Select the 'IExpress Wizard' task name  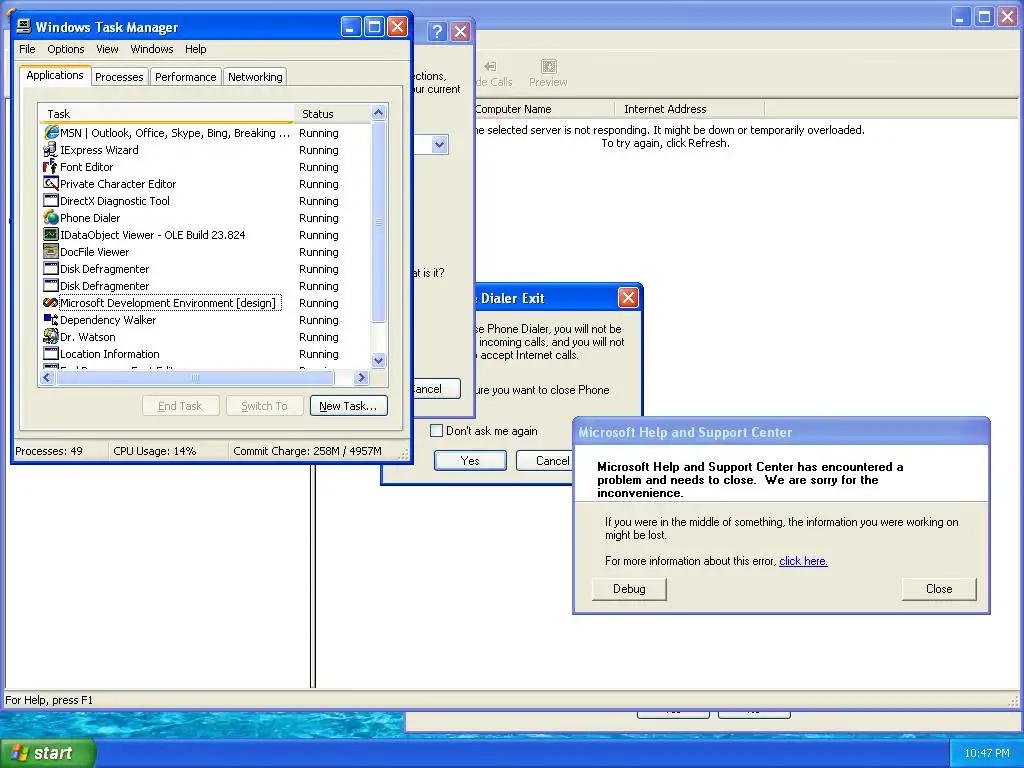coord(99,150)
